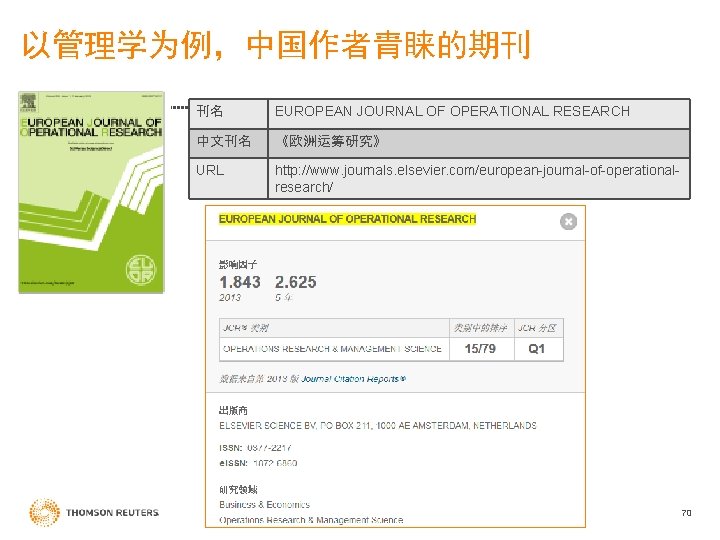
Task: Click the Business & Economics research area
Action: [x=264, y=505]
